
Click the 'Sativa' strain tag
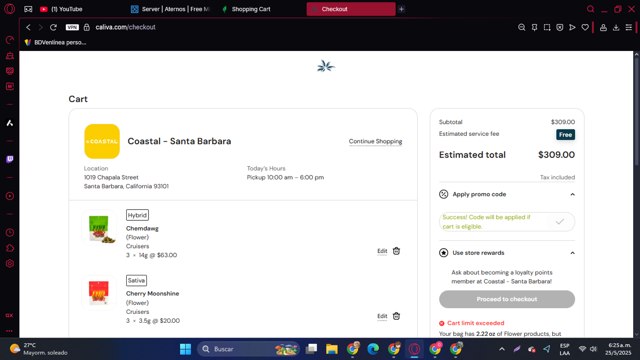[136, 280]
